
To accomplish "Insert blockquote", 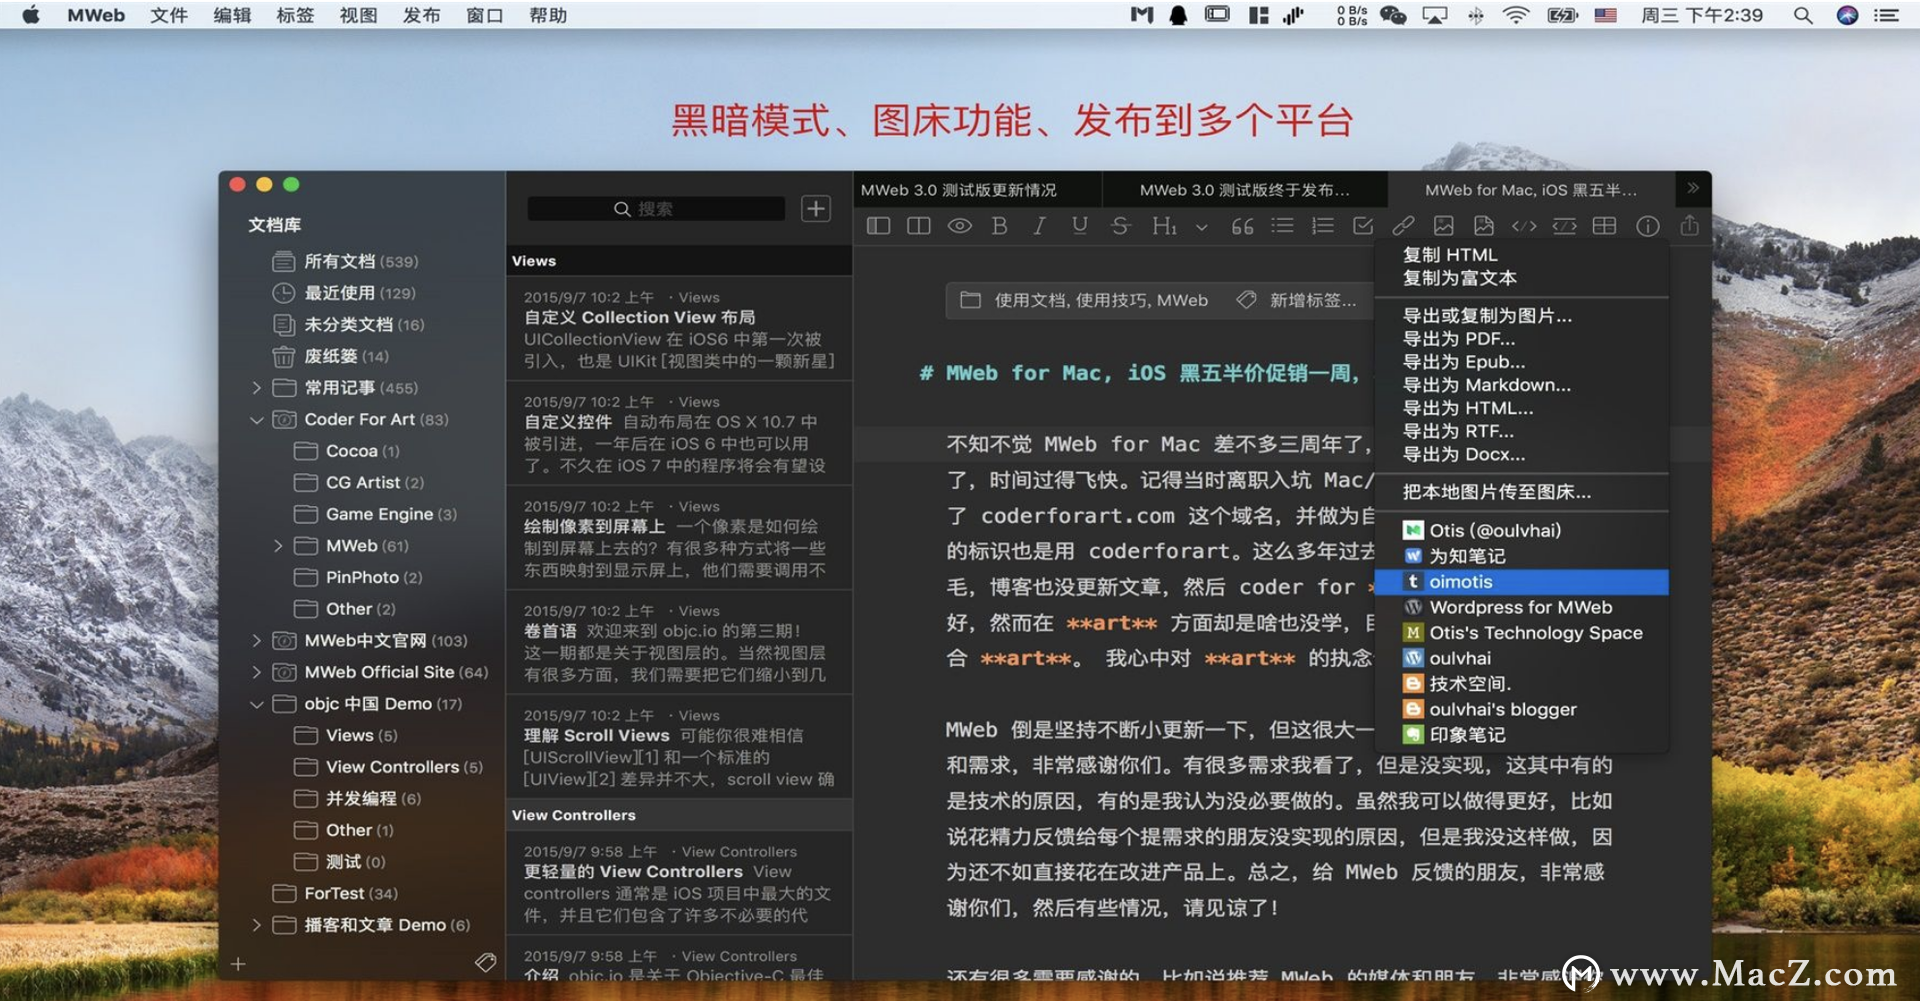I will click(x=1242, y=226).
